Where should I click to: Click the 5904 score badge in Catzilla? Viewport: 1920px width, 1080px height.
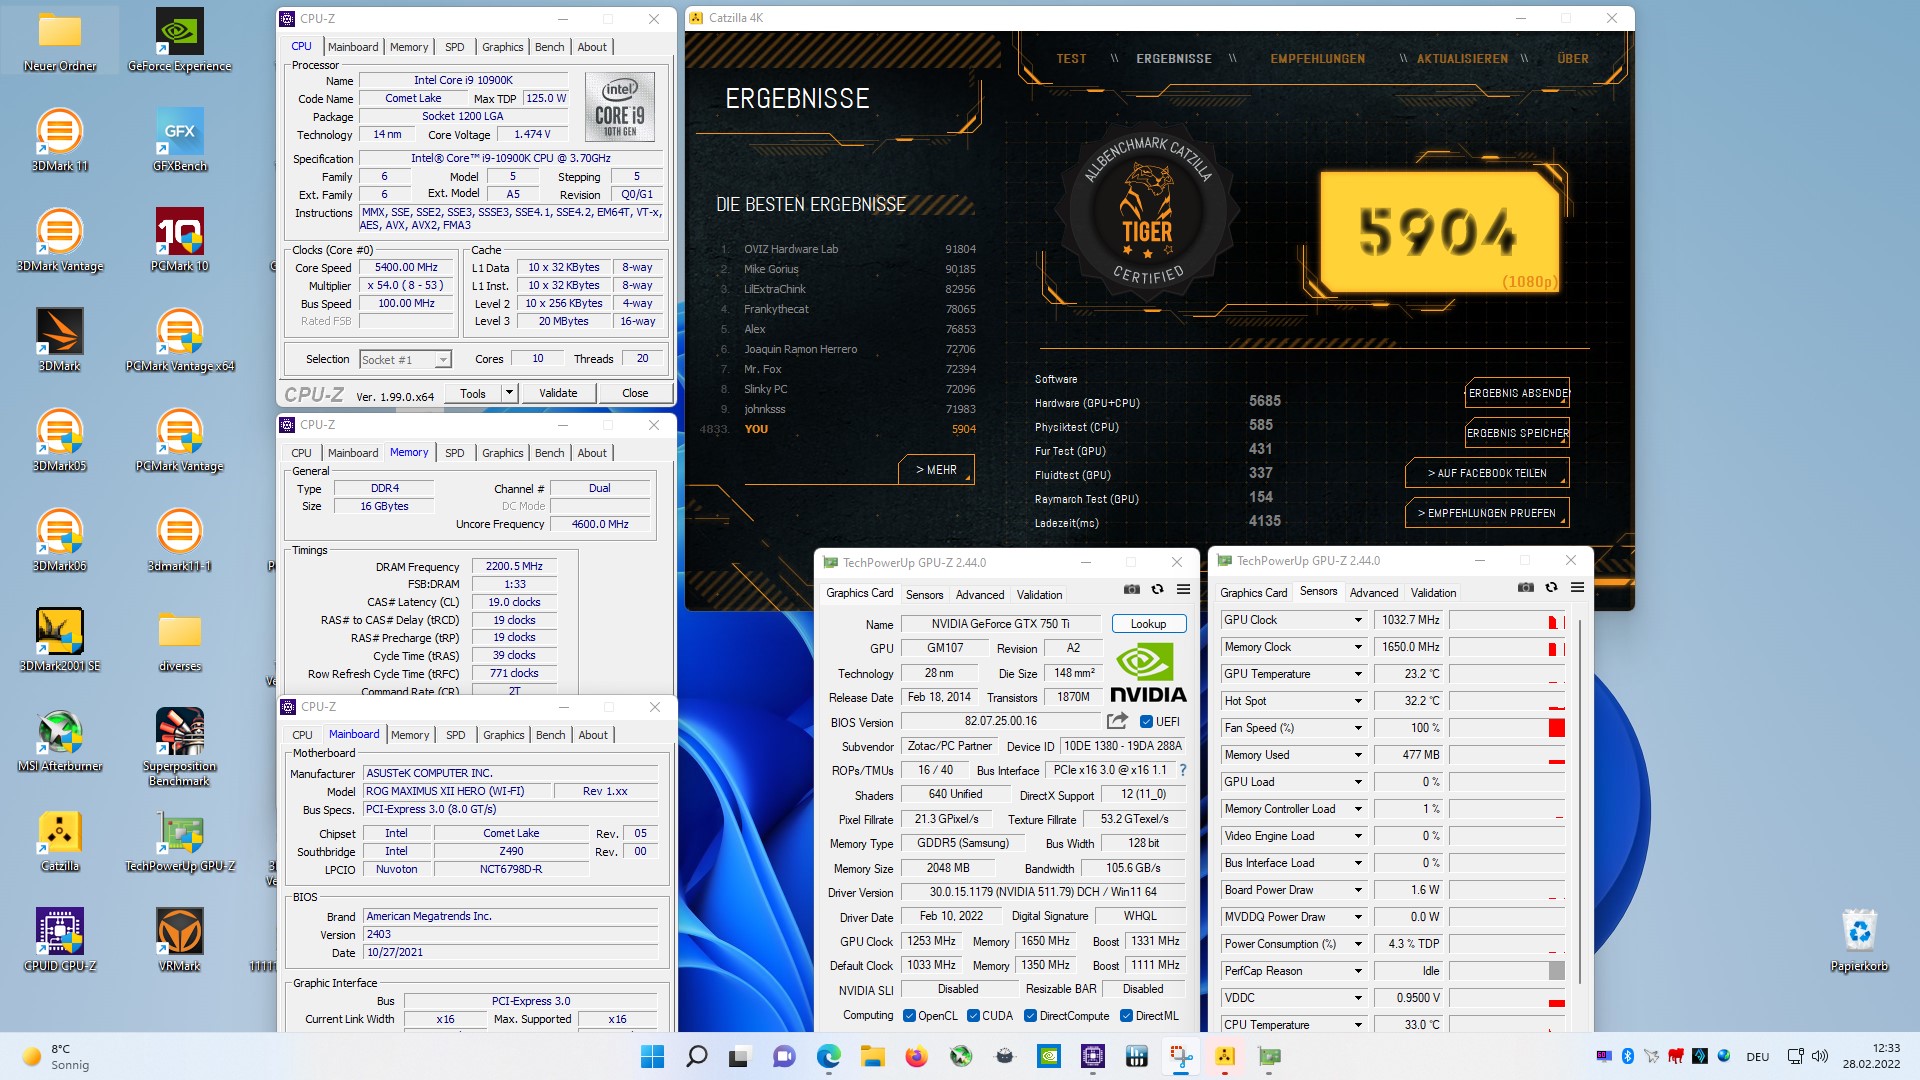point(1440,231)
